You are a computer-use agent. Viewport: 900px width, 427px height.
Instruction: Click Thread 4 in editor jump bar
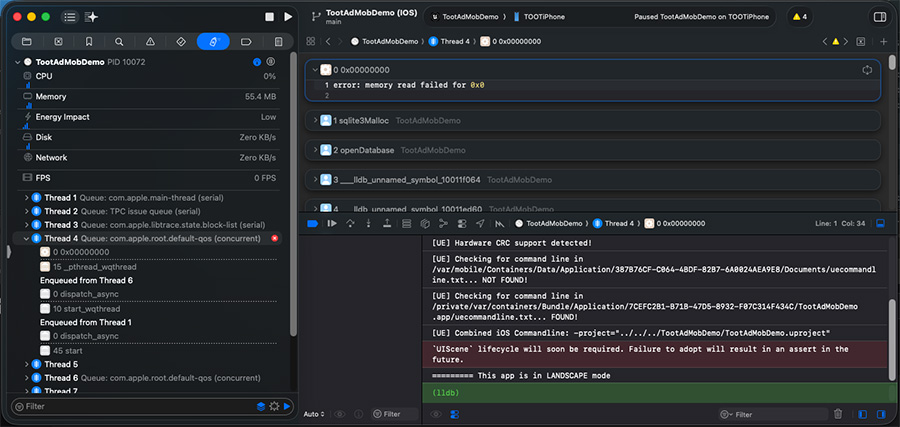(x=450, y=41)
